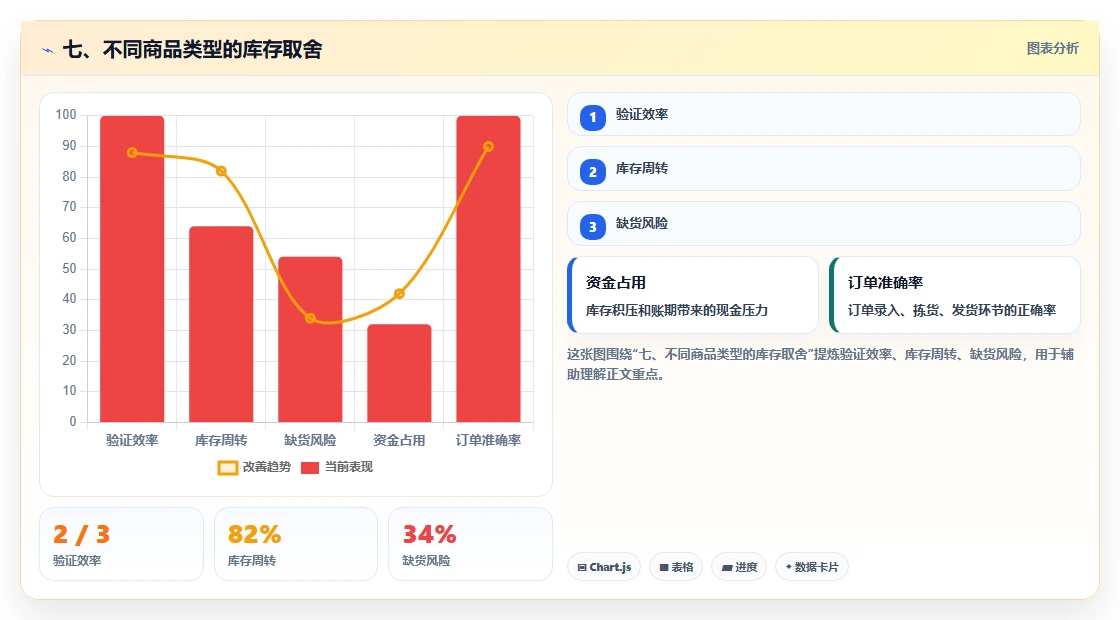
Task: Click the 82% 库存周转 stat card
Action: [296, 544]
